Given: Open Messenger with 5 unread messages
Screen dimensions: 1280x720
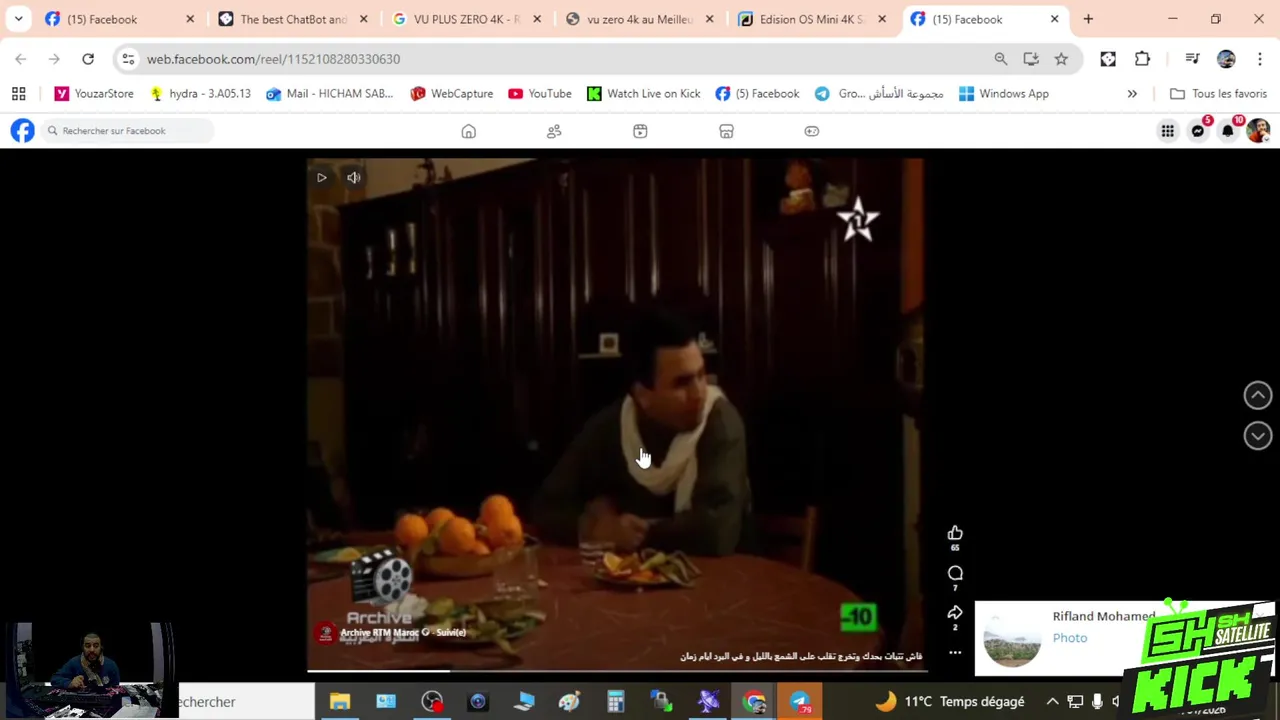Looking at the screenshot, I should (1198, 130).
